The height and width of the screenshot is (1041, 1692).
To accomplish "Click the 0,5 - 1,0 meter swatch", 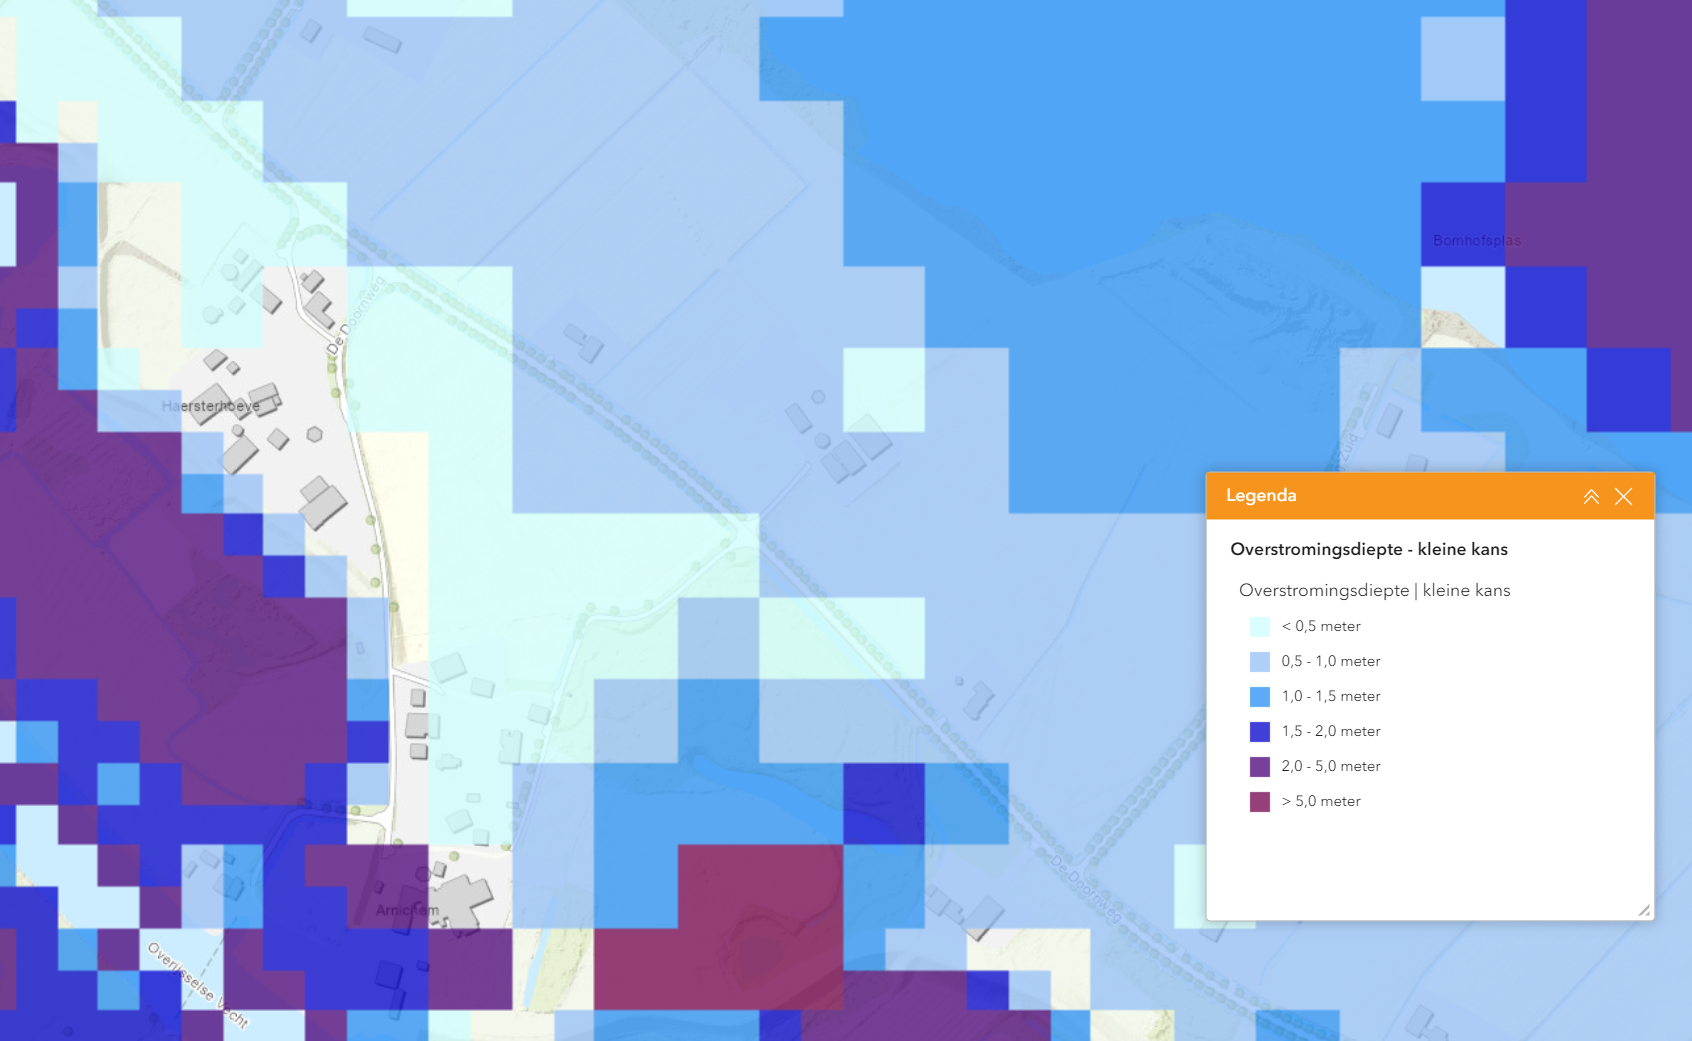I will tap(1260, 662).
